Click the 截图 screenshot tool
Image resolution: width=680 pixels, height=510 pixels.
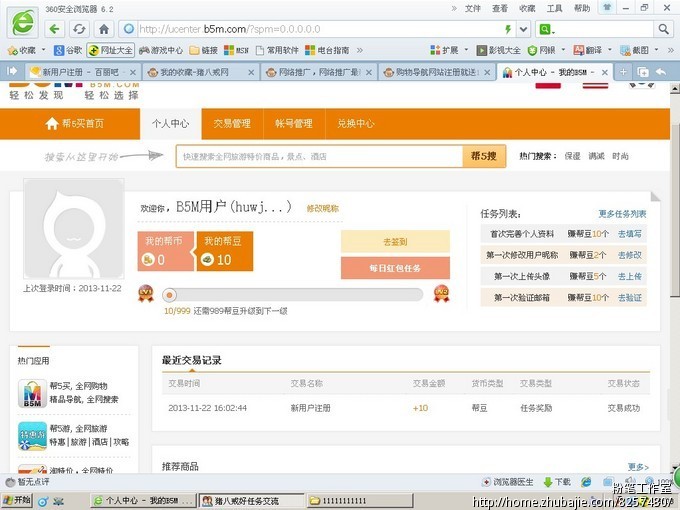pos(634,50)
